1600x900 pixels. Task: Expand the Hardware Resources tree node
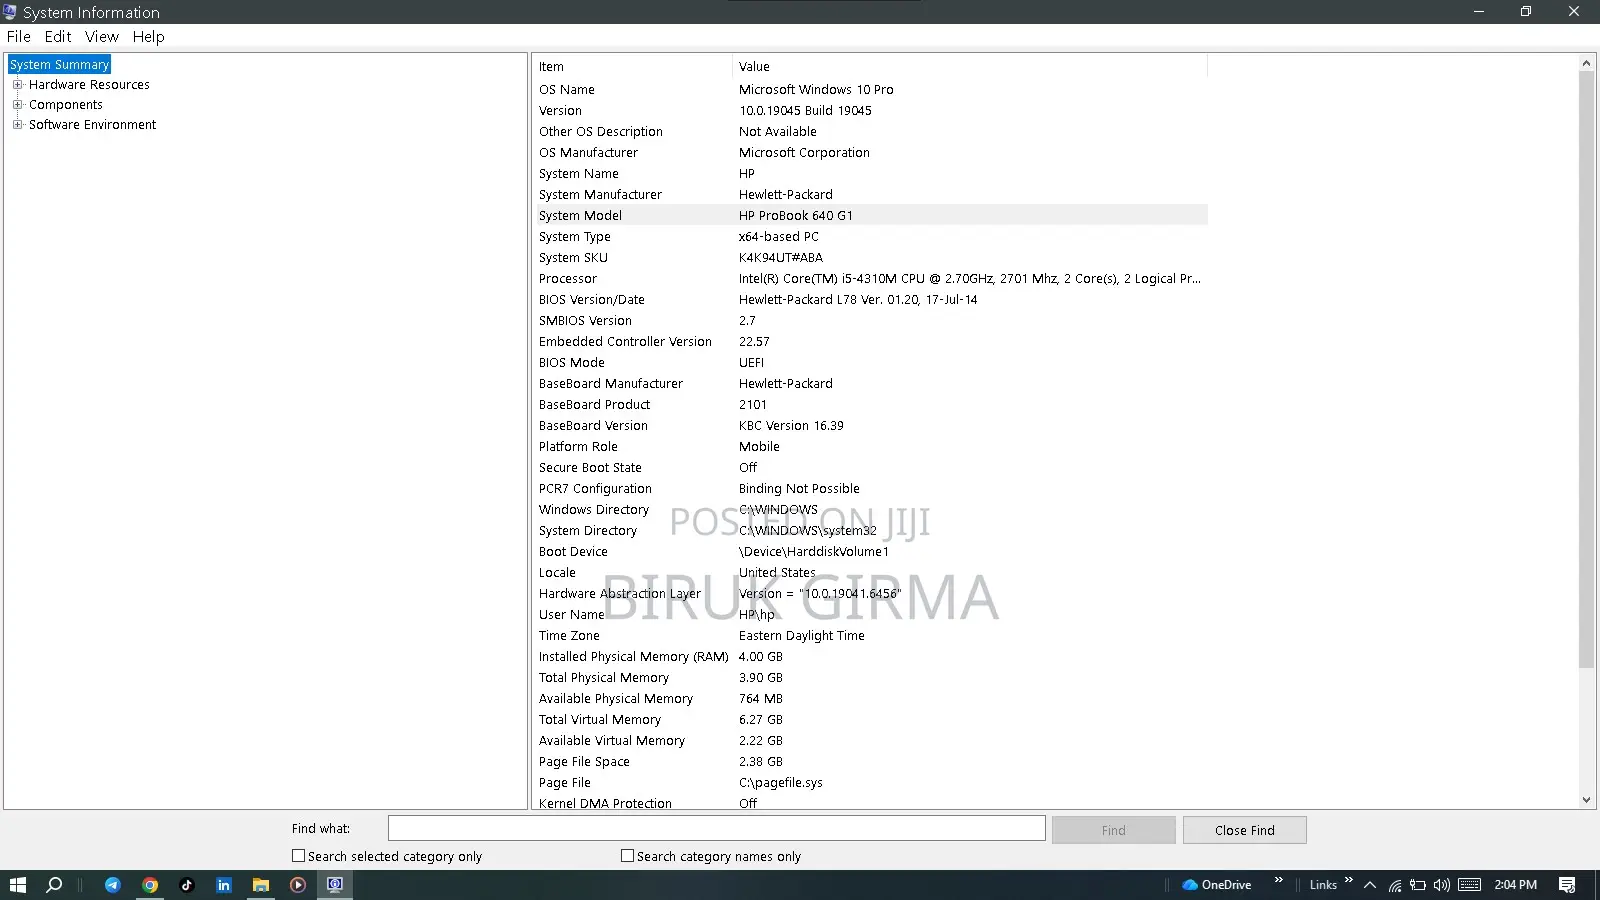[17, 85]
